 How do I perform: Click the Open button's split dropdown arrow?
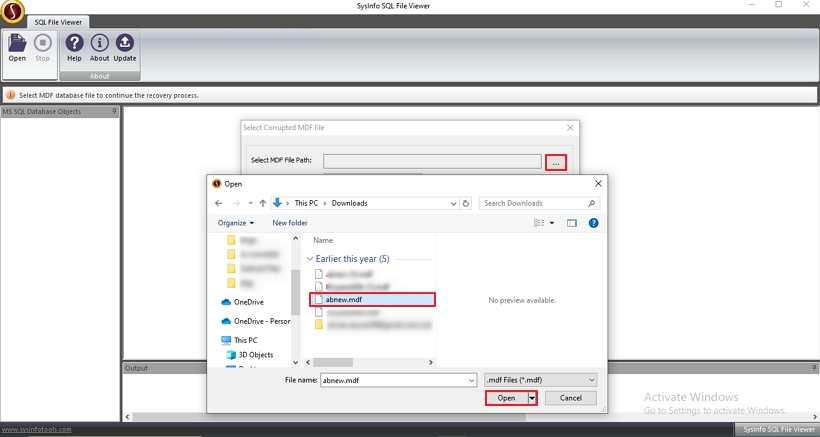(532, 398)
